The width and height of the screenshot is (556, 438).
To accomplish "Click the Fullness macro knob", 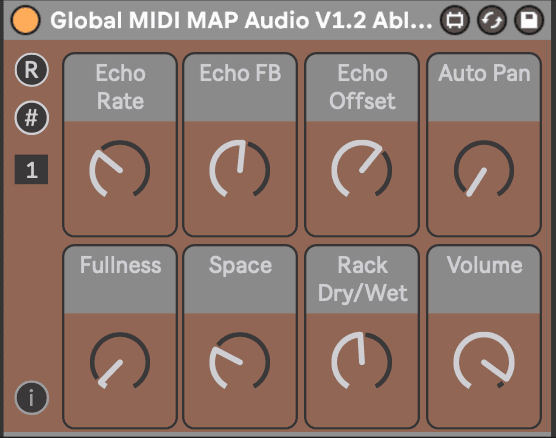I will (x=120, y=361).
